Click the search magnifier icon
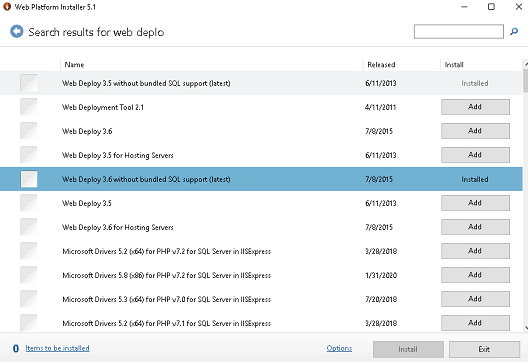This screenshot has height=362, width=528. click(x=514, y=32)
